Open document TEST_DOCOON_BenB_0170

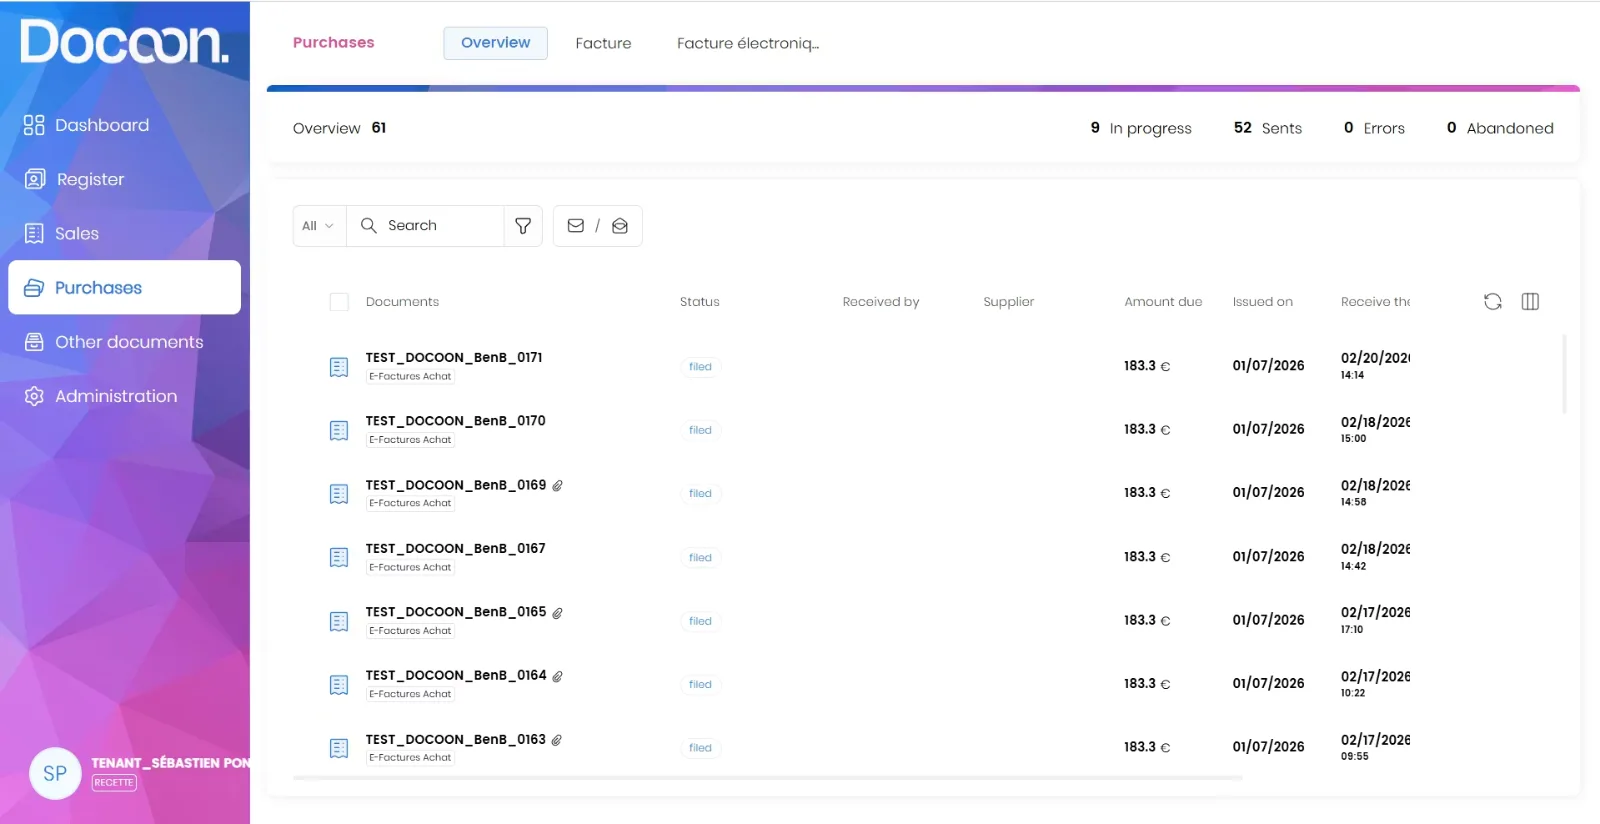pyautogui.click(x=455, y=421)
